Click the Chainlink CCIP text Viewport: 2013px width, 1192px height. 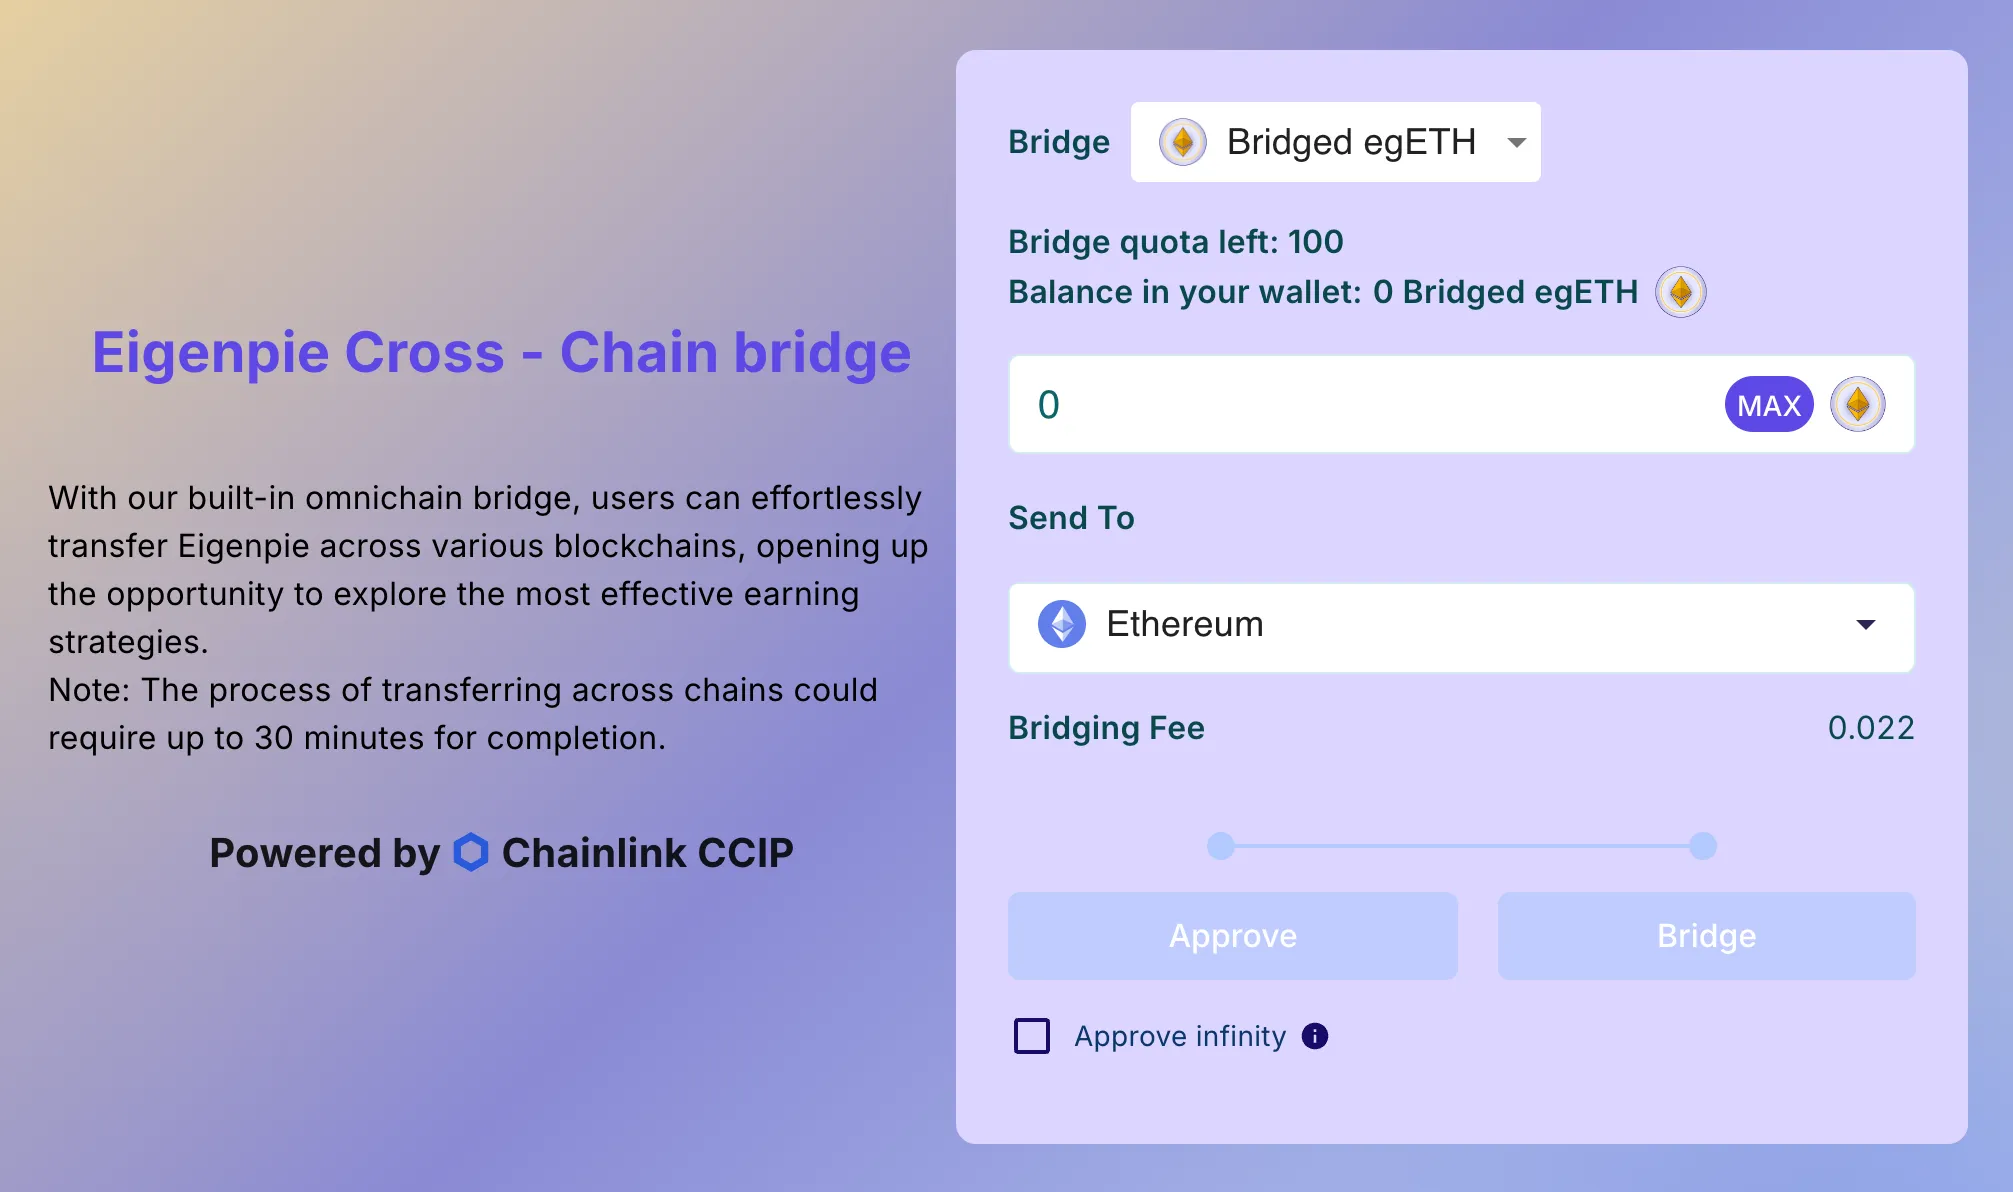point(648,853)
